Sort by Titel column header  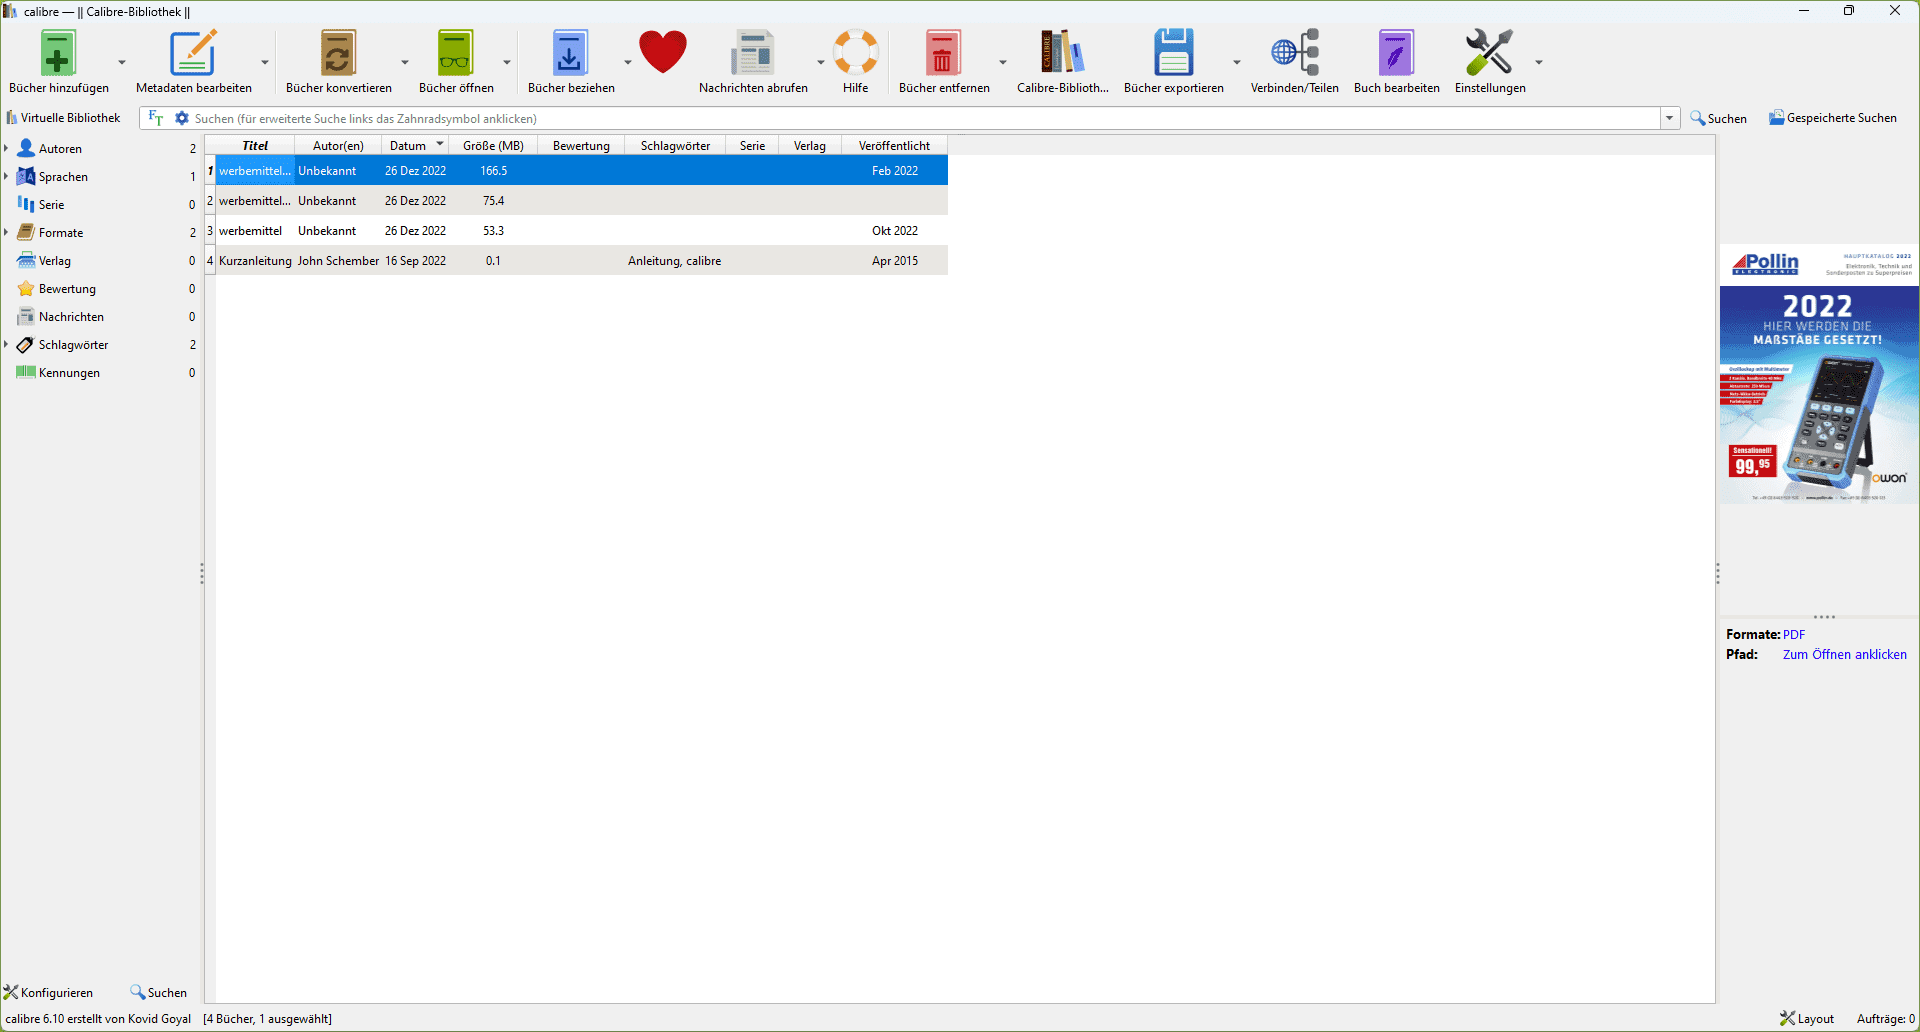(x=255, y=145)
